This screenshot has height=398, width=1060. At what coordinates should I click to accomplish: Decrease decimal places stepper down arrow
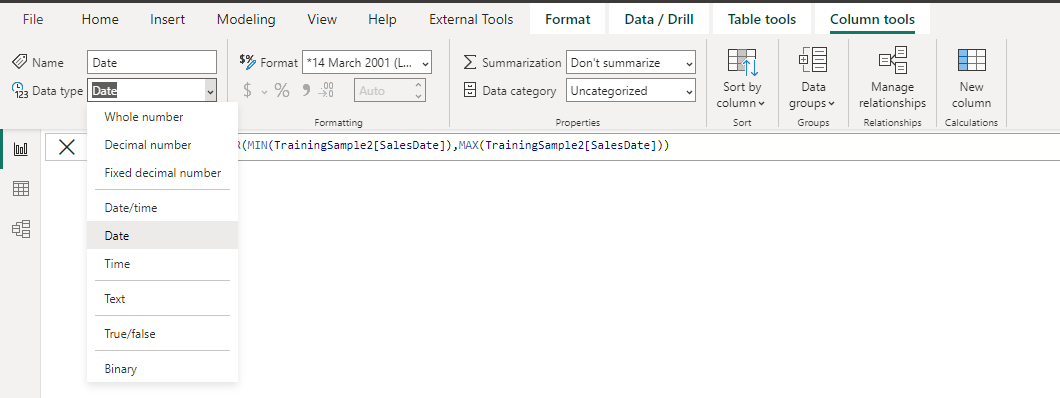[418, 96]
